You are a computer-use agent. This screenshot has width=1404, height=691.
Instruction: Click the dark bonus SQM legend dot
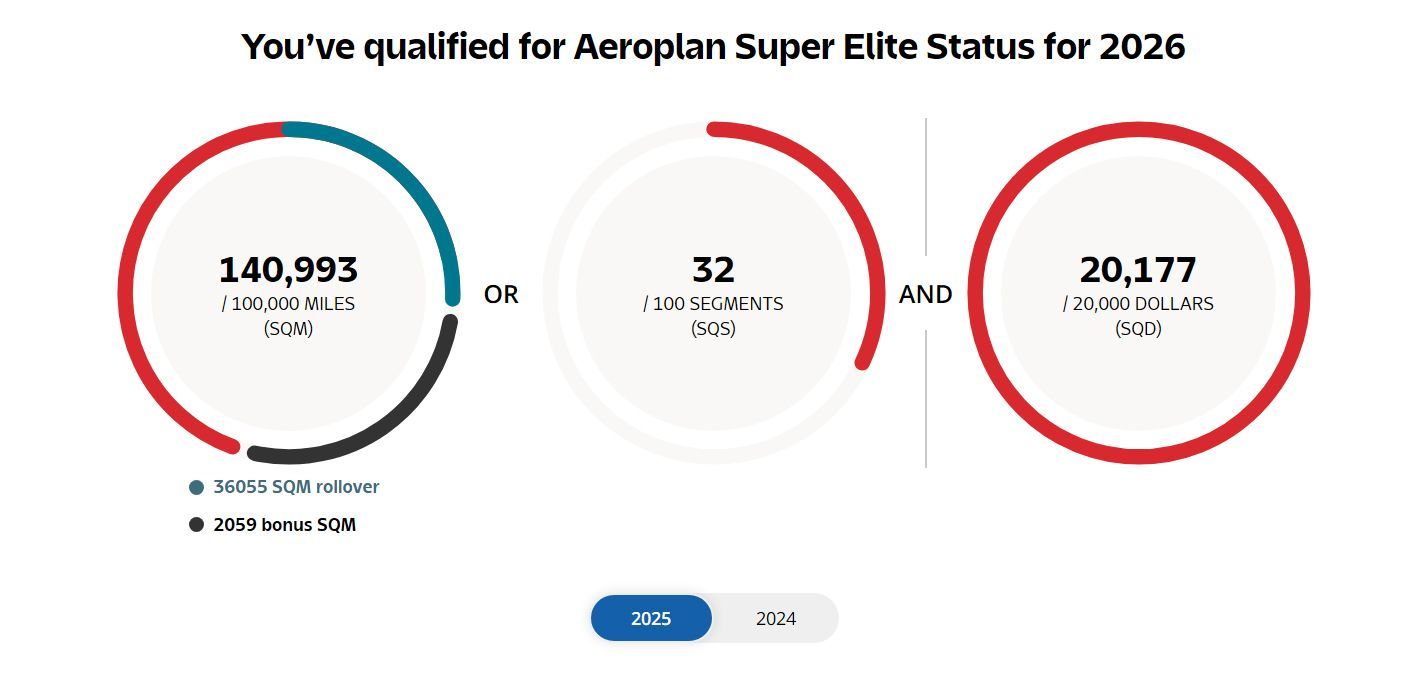196,524
